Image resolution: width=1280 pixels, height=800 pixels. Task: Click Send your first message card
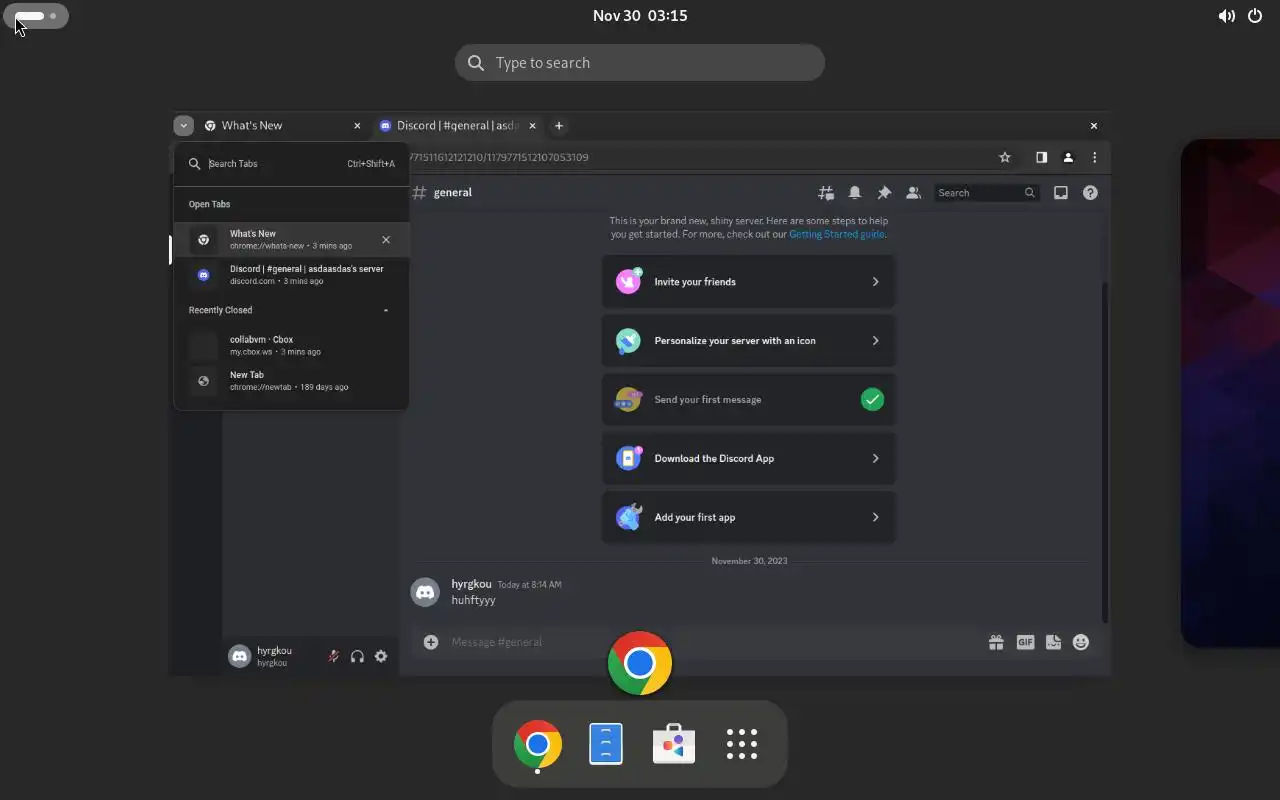748,400
